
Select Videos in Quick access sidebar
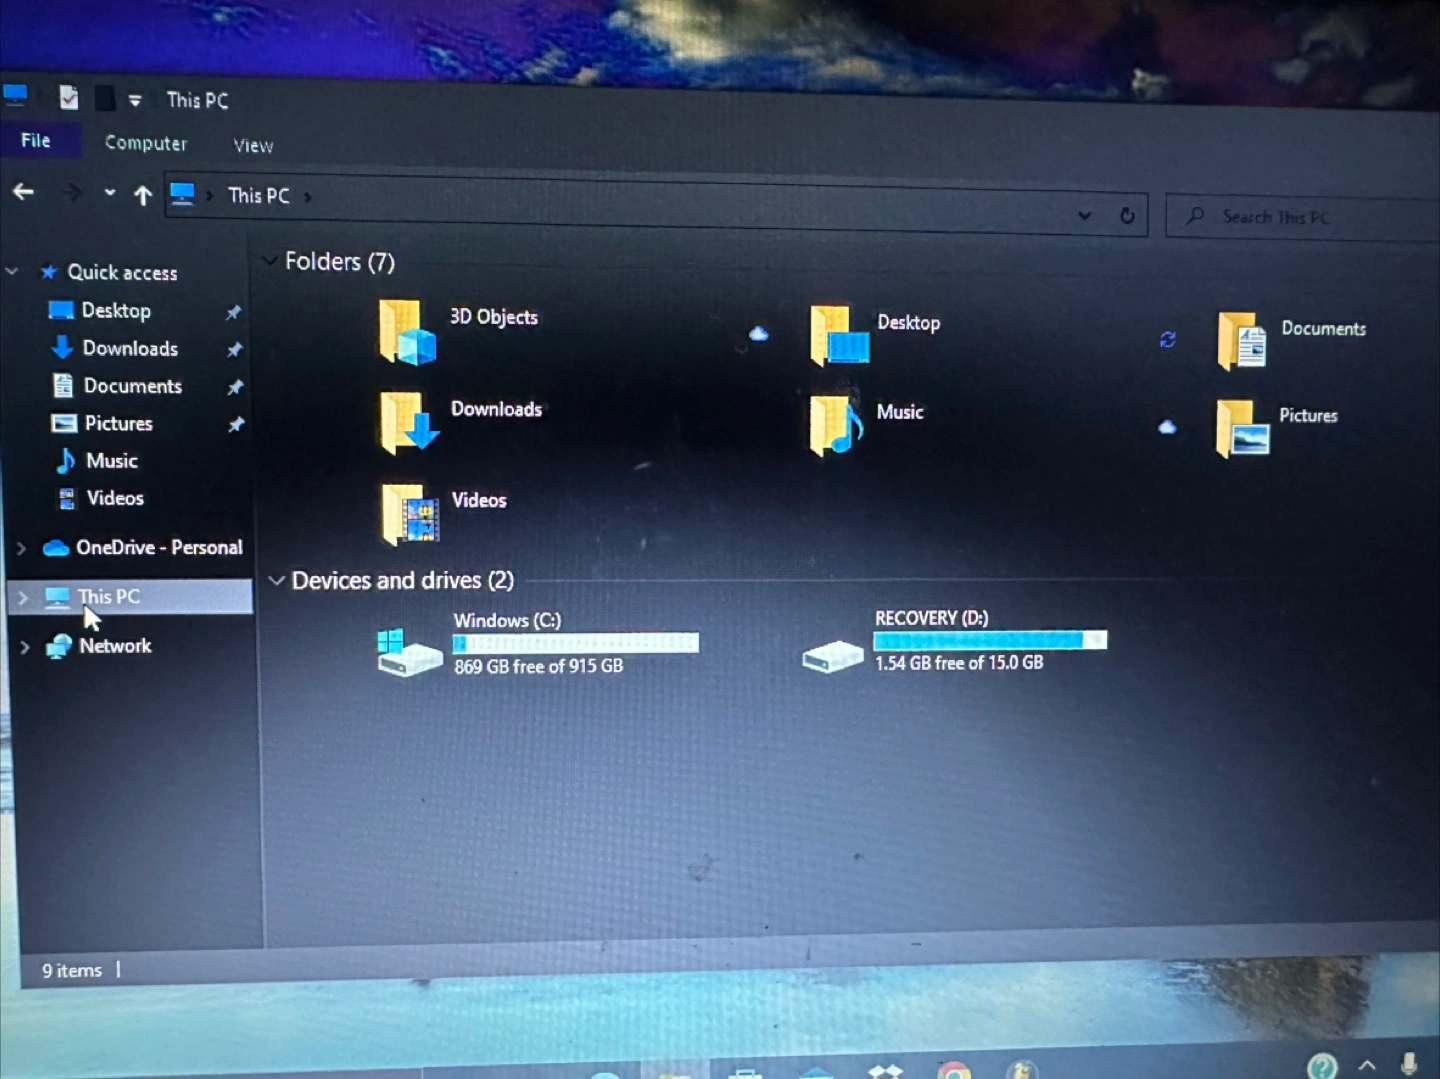(115, 498)
